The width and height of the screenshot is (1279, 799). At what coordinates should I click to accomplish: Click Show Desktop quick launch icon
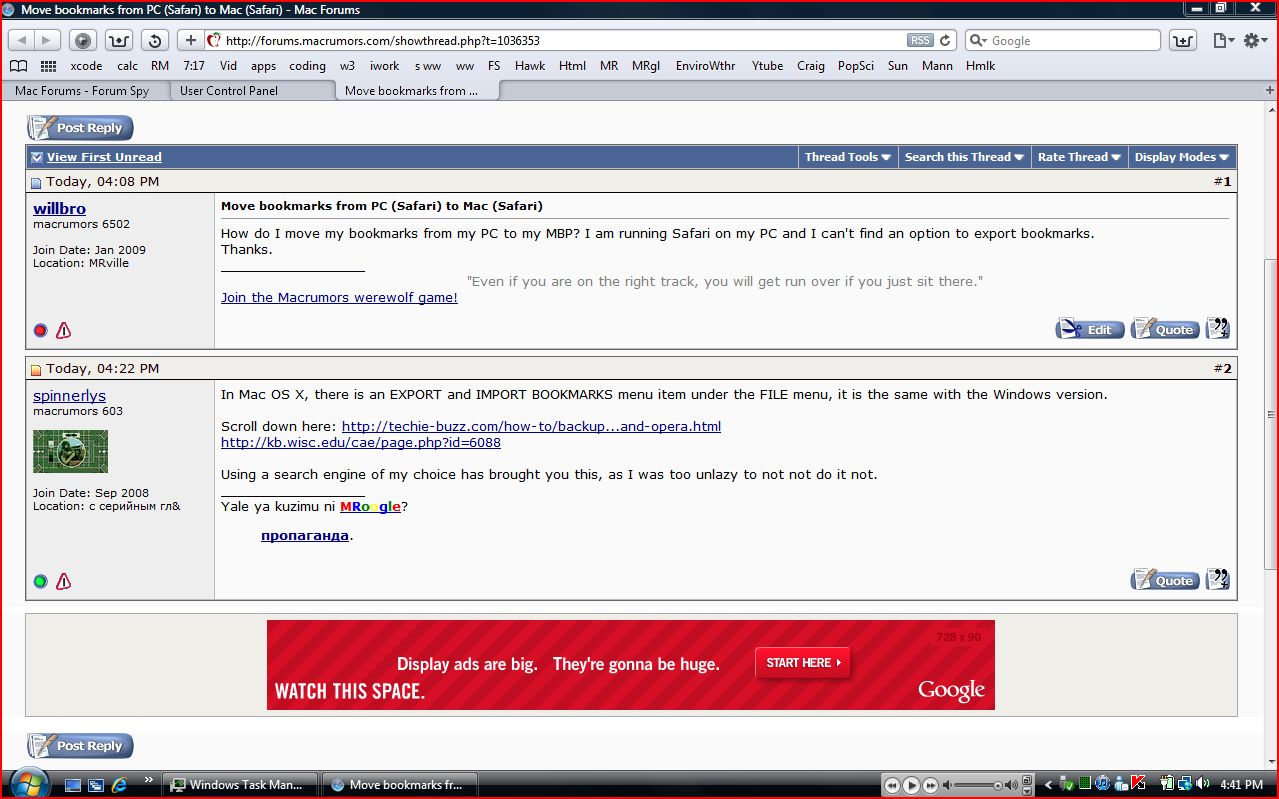tap(73, 785)
